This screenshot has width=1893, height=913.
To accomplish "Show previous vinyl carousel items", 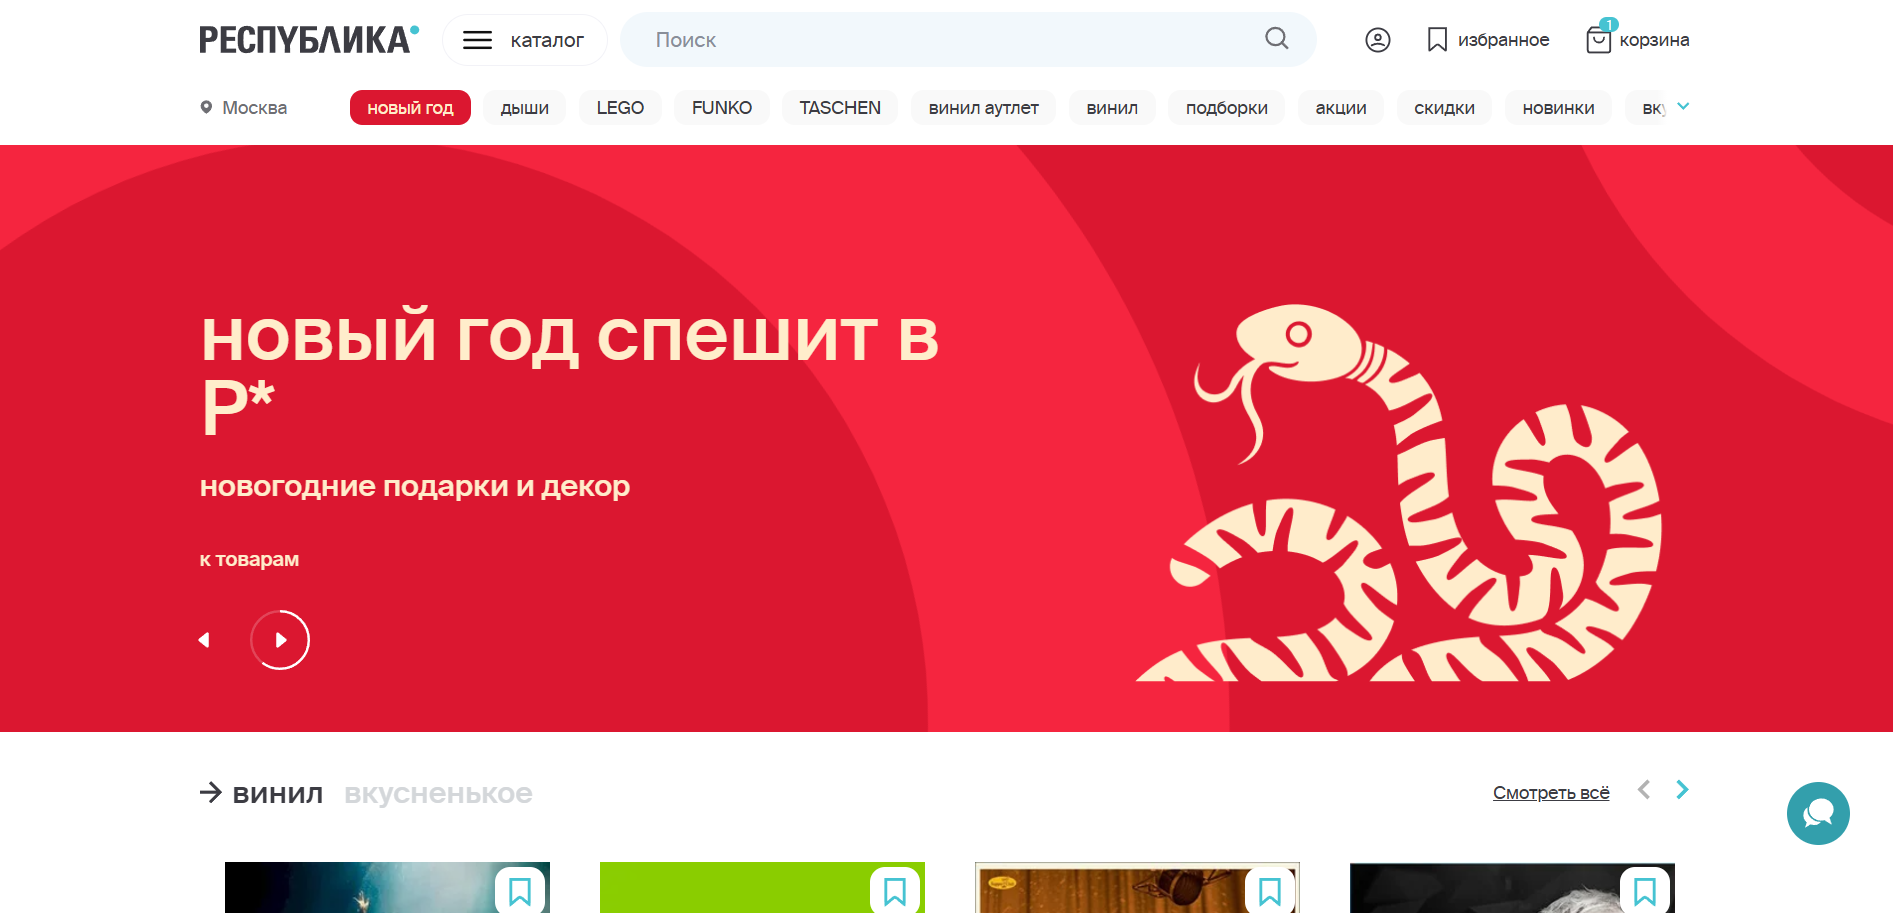I will coord(1644,790).
